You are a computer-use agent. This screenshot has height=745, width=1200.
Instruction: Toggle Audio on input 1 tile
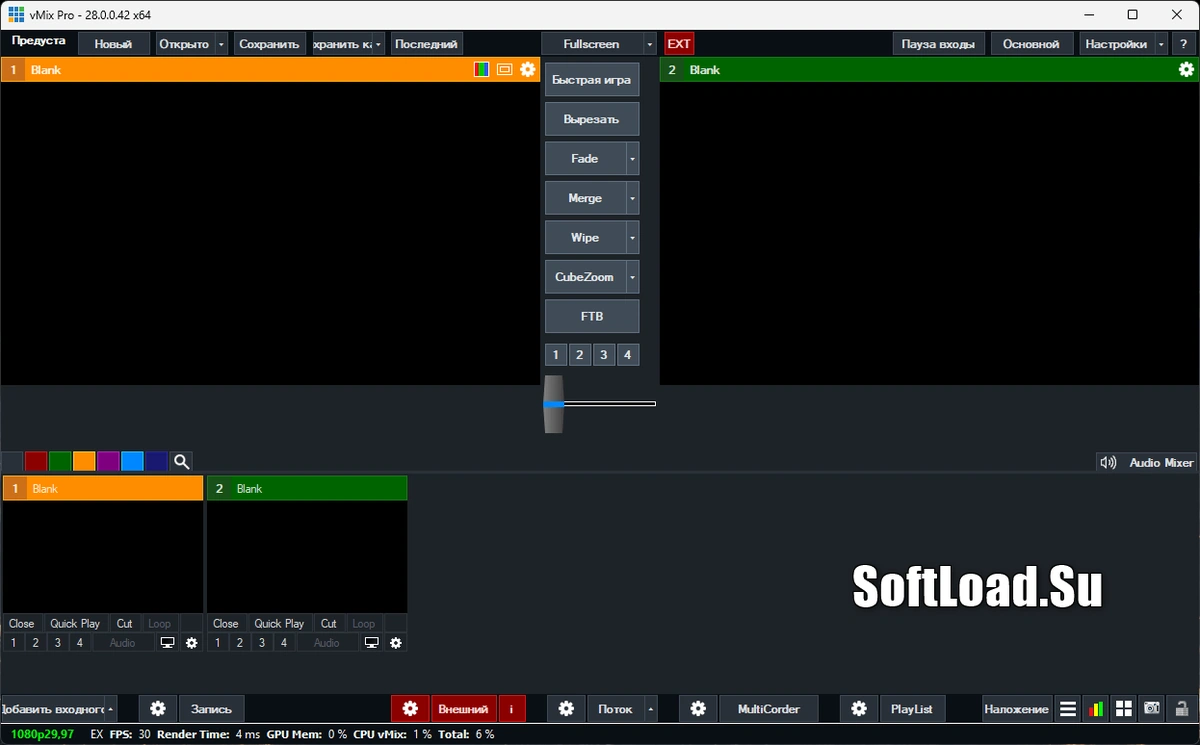[x=122, y=643]
